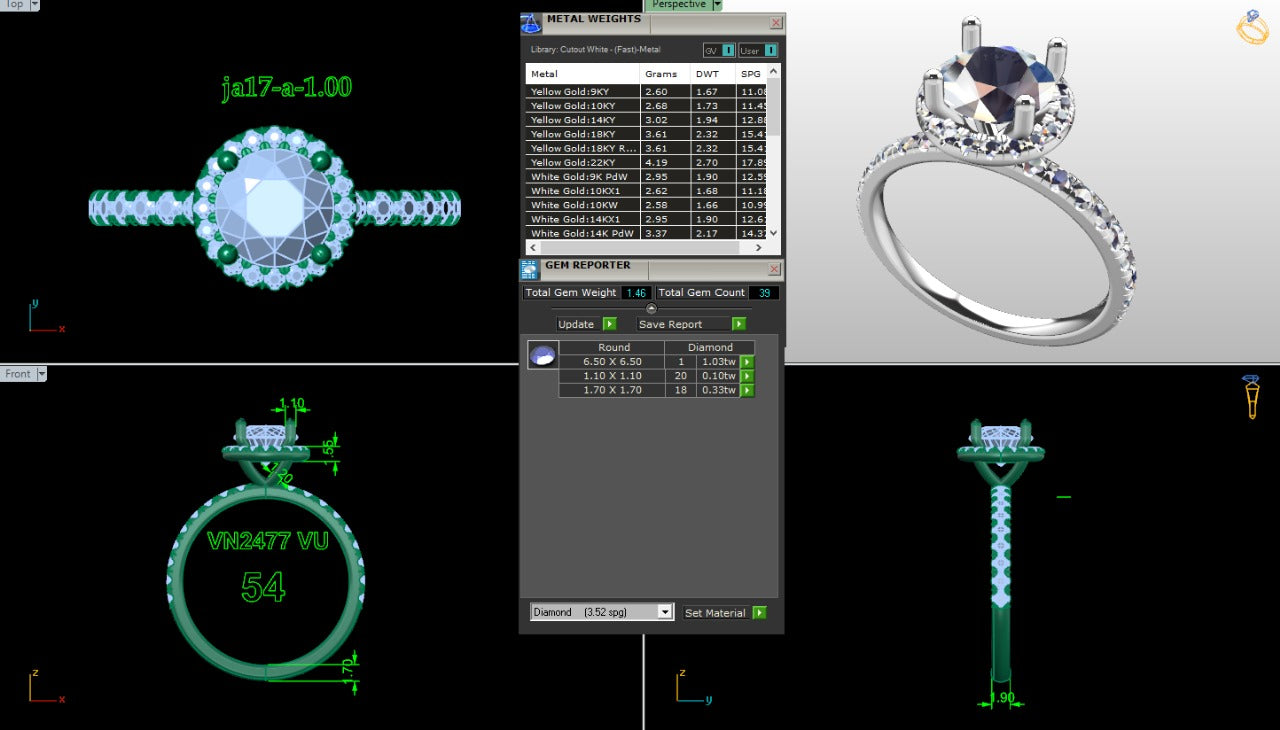
Task: Click the ja17-a-1.00 label in Top viewport
Action: (x=287, y=87)
